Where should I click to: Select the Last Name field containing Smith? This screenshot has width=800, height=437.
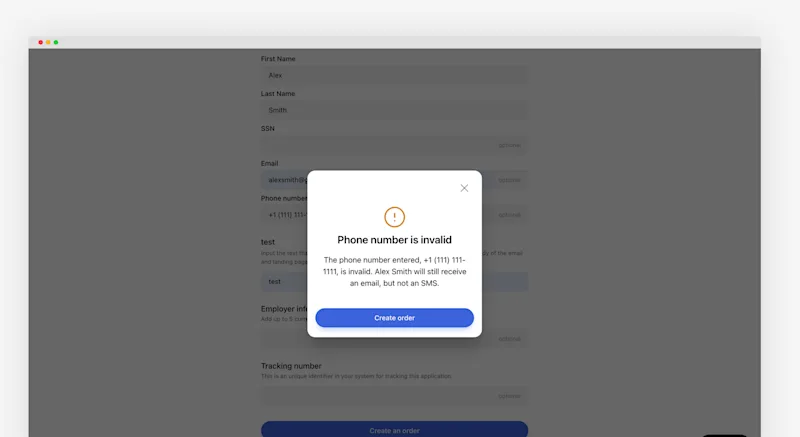pyautogui.click(x=394, y=110)
